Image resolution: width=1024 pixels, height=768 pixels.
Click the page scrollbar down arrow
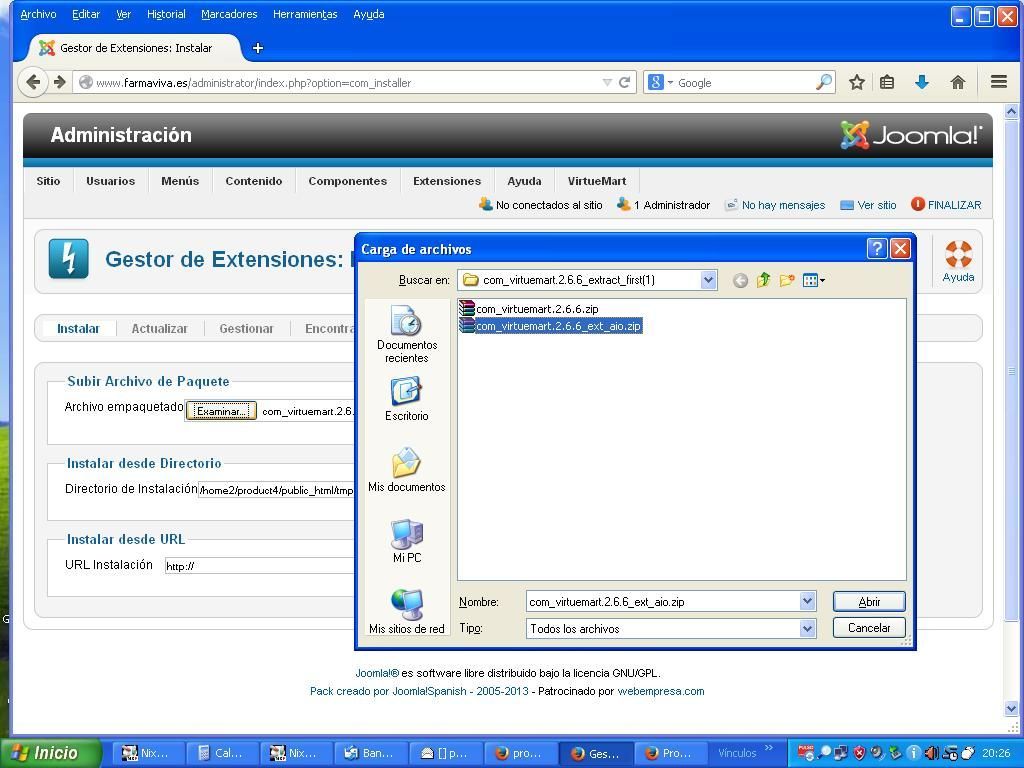pyautogui.click(x=1012, y=709)
